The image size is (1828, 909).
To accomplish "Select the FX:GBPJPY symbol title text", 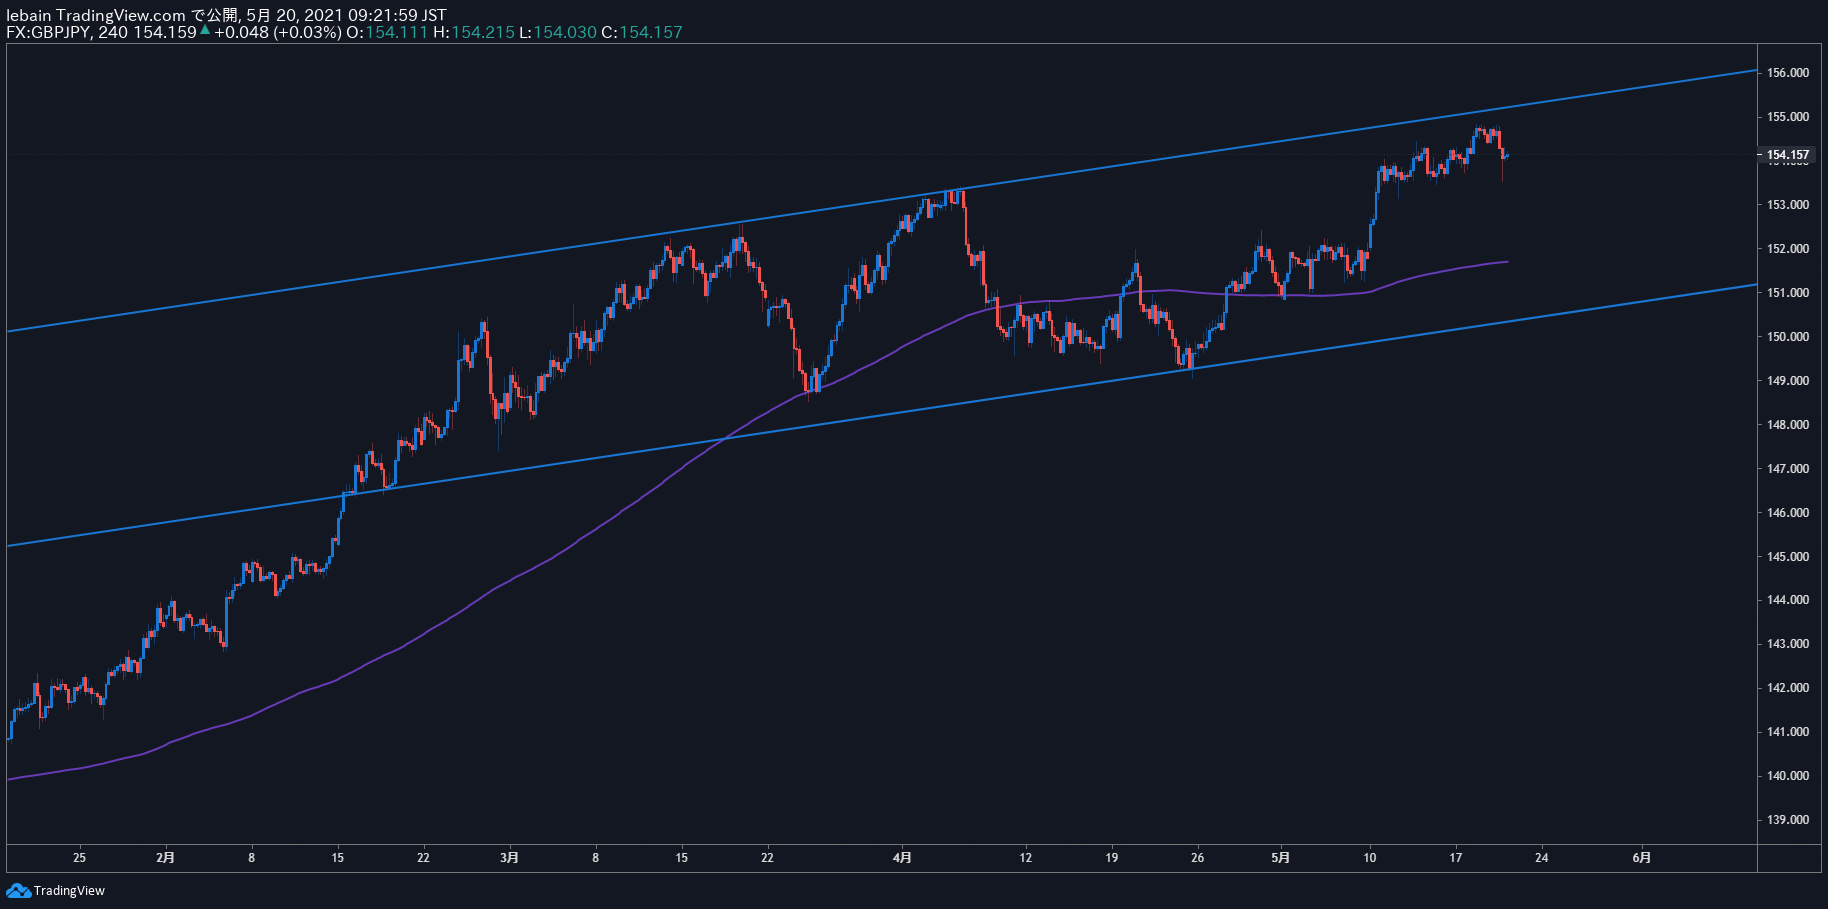I will tap(49, 32).
